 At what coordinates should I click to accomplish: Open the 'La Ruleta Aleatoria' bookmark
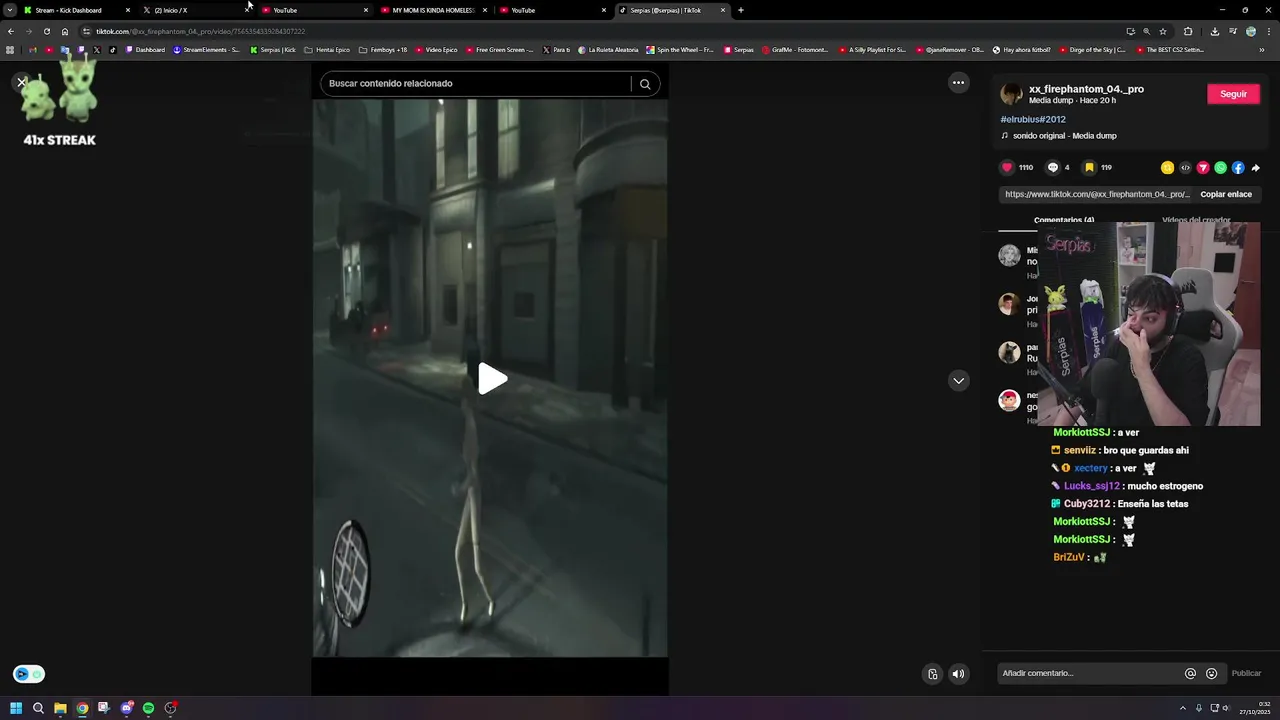pyautogui.click(x=608, y=50)
